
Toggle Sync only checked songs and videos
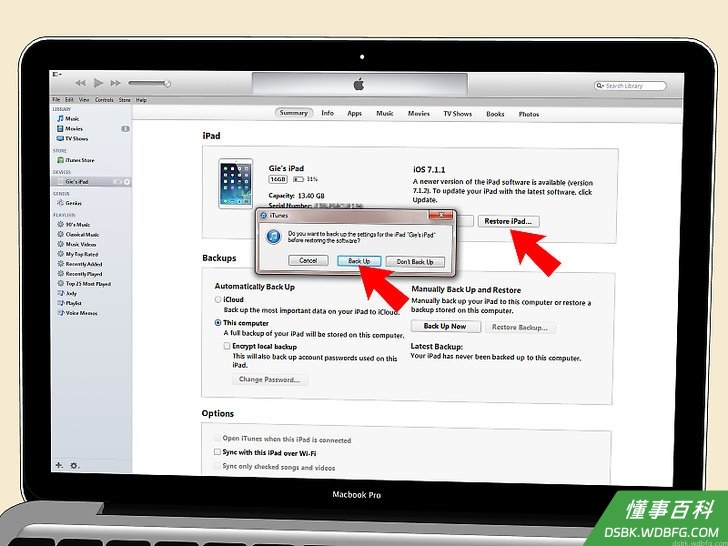217,466
